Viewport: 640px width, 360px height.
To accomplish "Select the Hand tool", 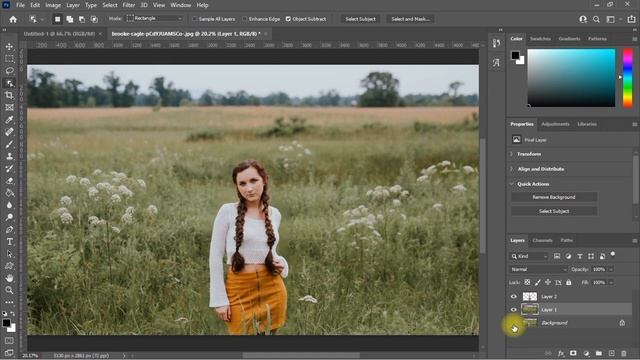I will 9,278.
